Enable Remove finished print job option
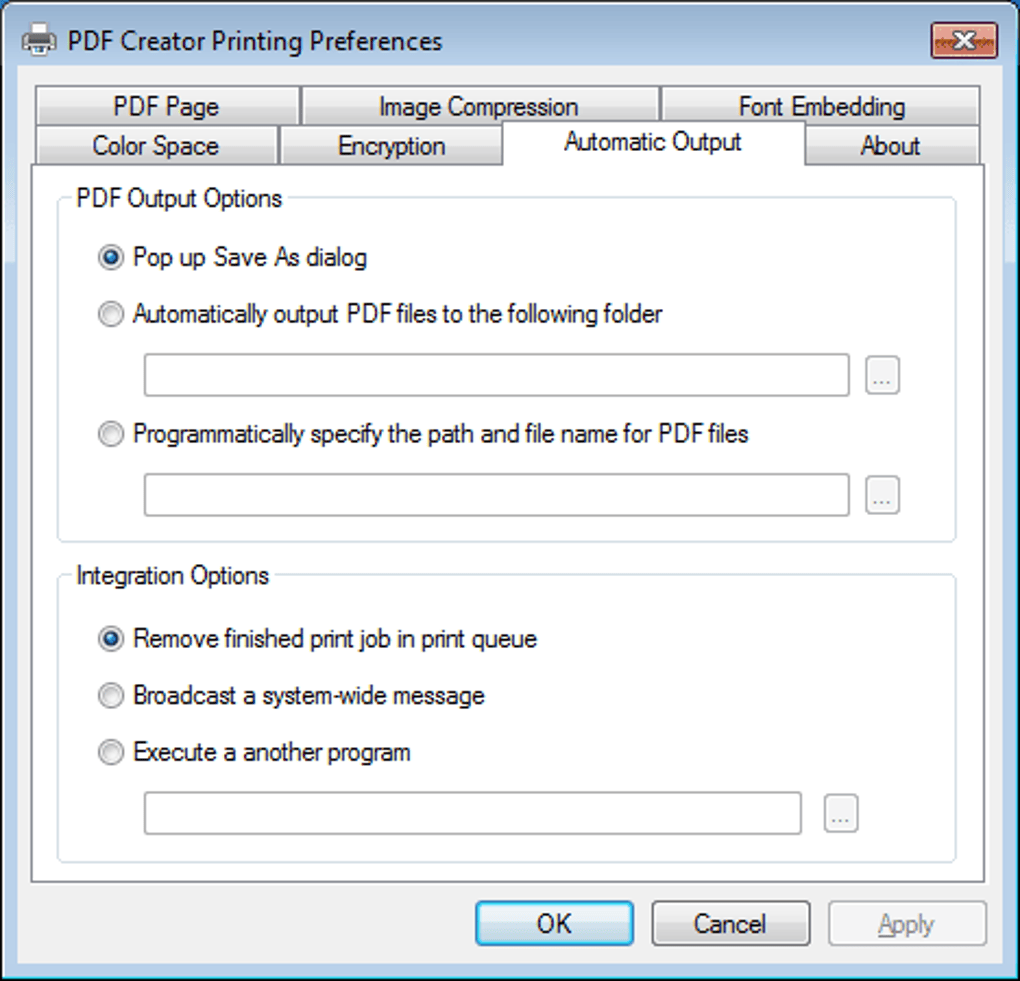The image size is (1020, 981). click(111, 639)
